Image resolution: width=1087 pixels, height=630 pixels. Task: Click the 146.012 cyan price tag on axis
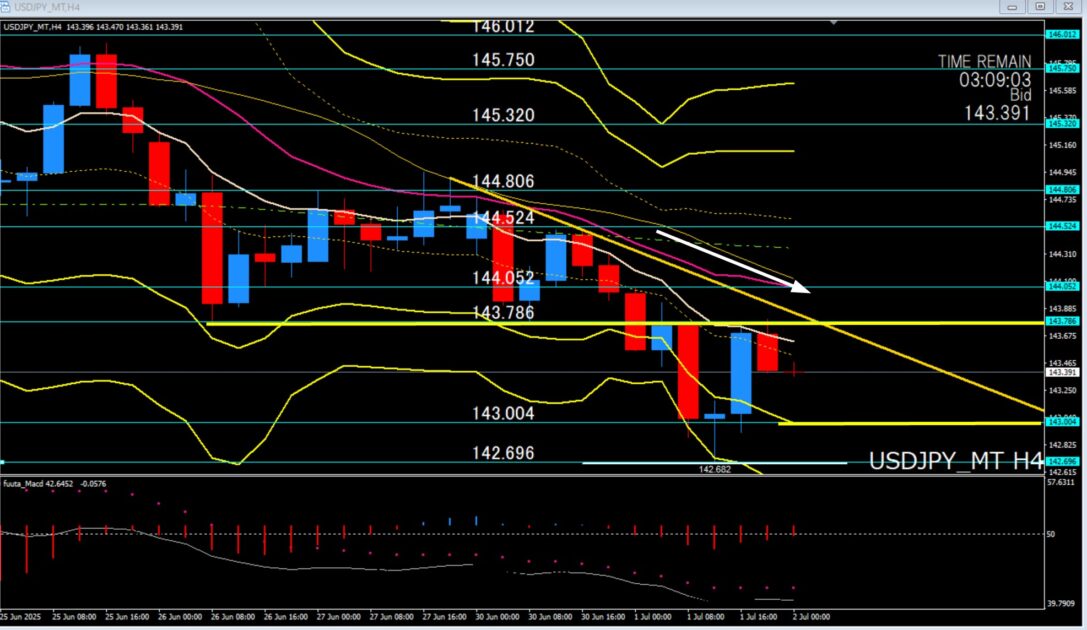pyautogui.click(x=1059, y=35)
